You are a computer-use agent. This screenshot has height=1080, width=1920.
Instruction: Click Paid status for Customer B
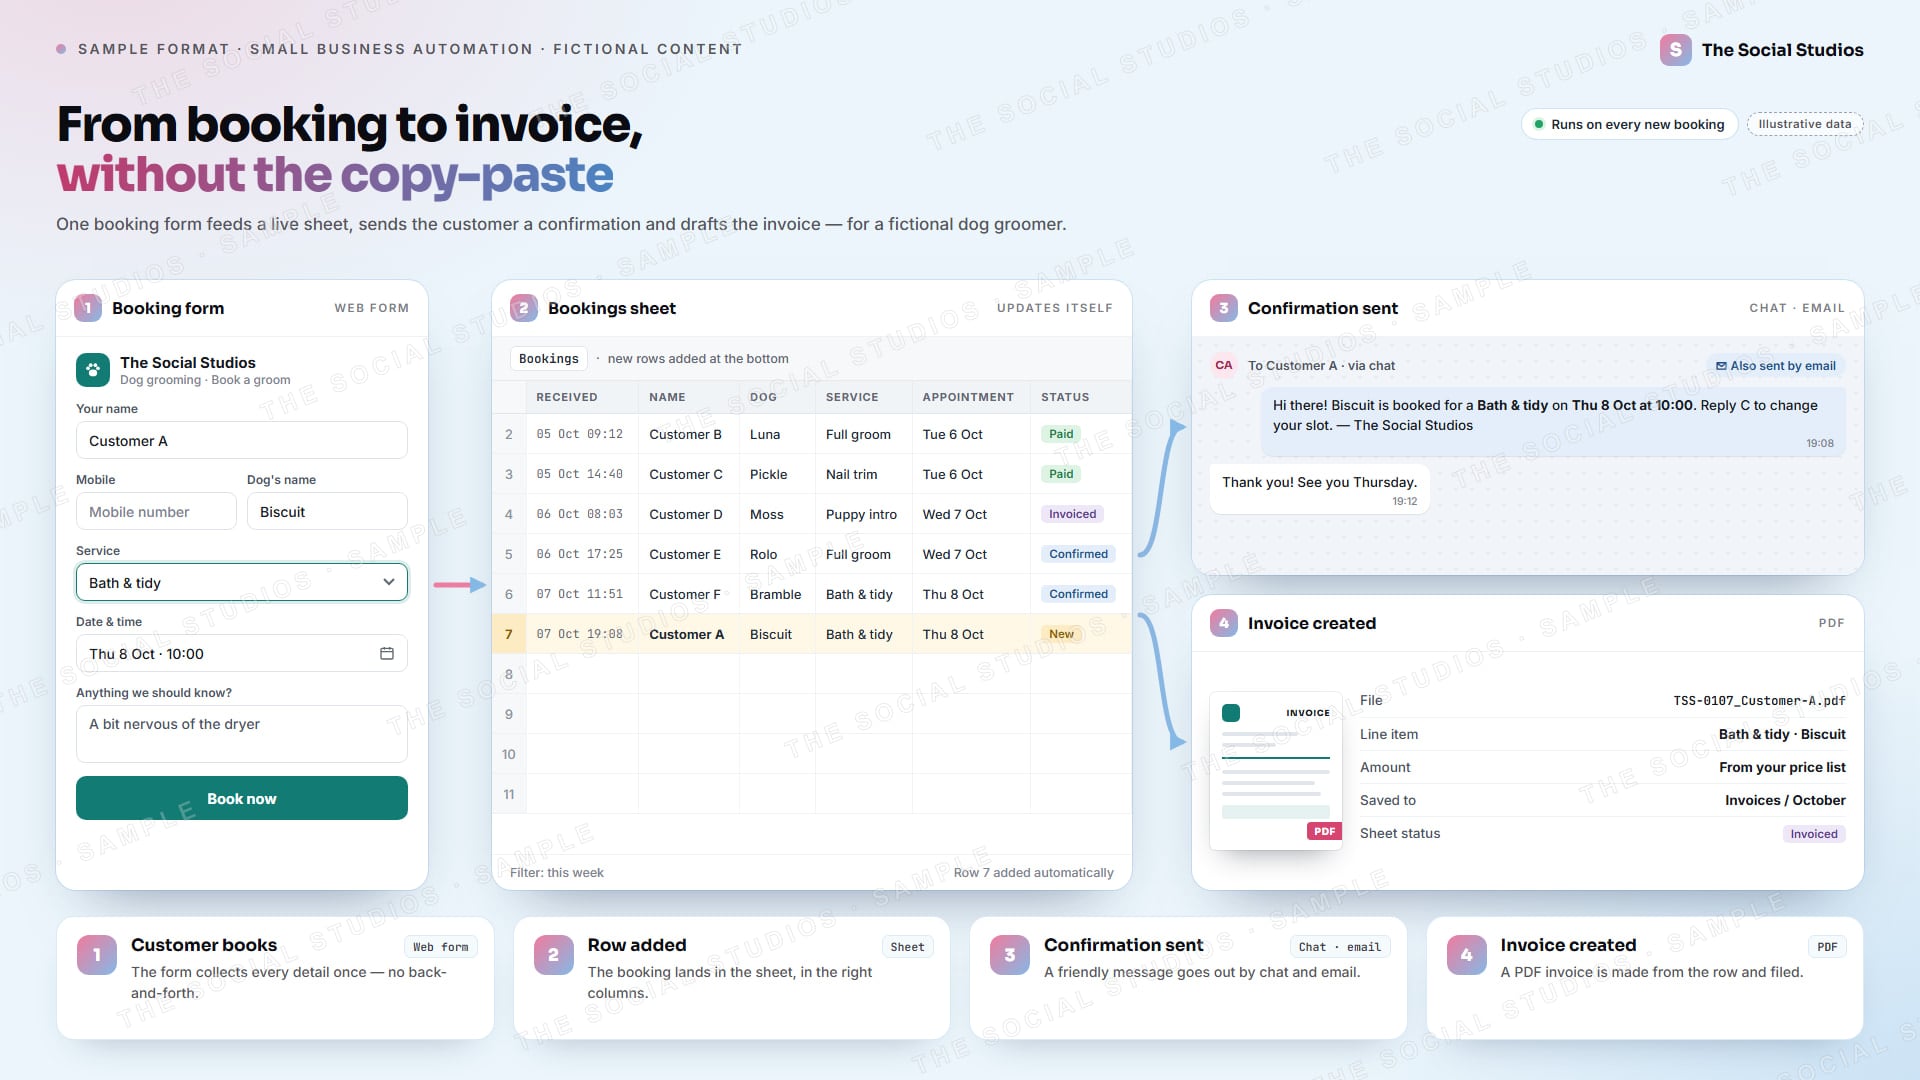[1061, 434]
